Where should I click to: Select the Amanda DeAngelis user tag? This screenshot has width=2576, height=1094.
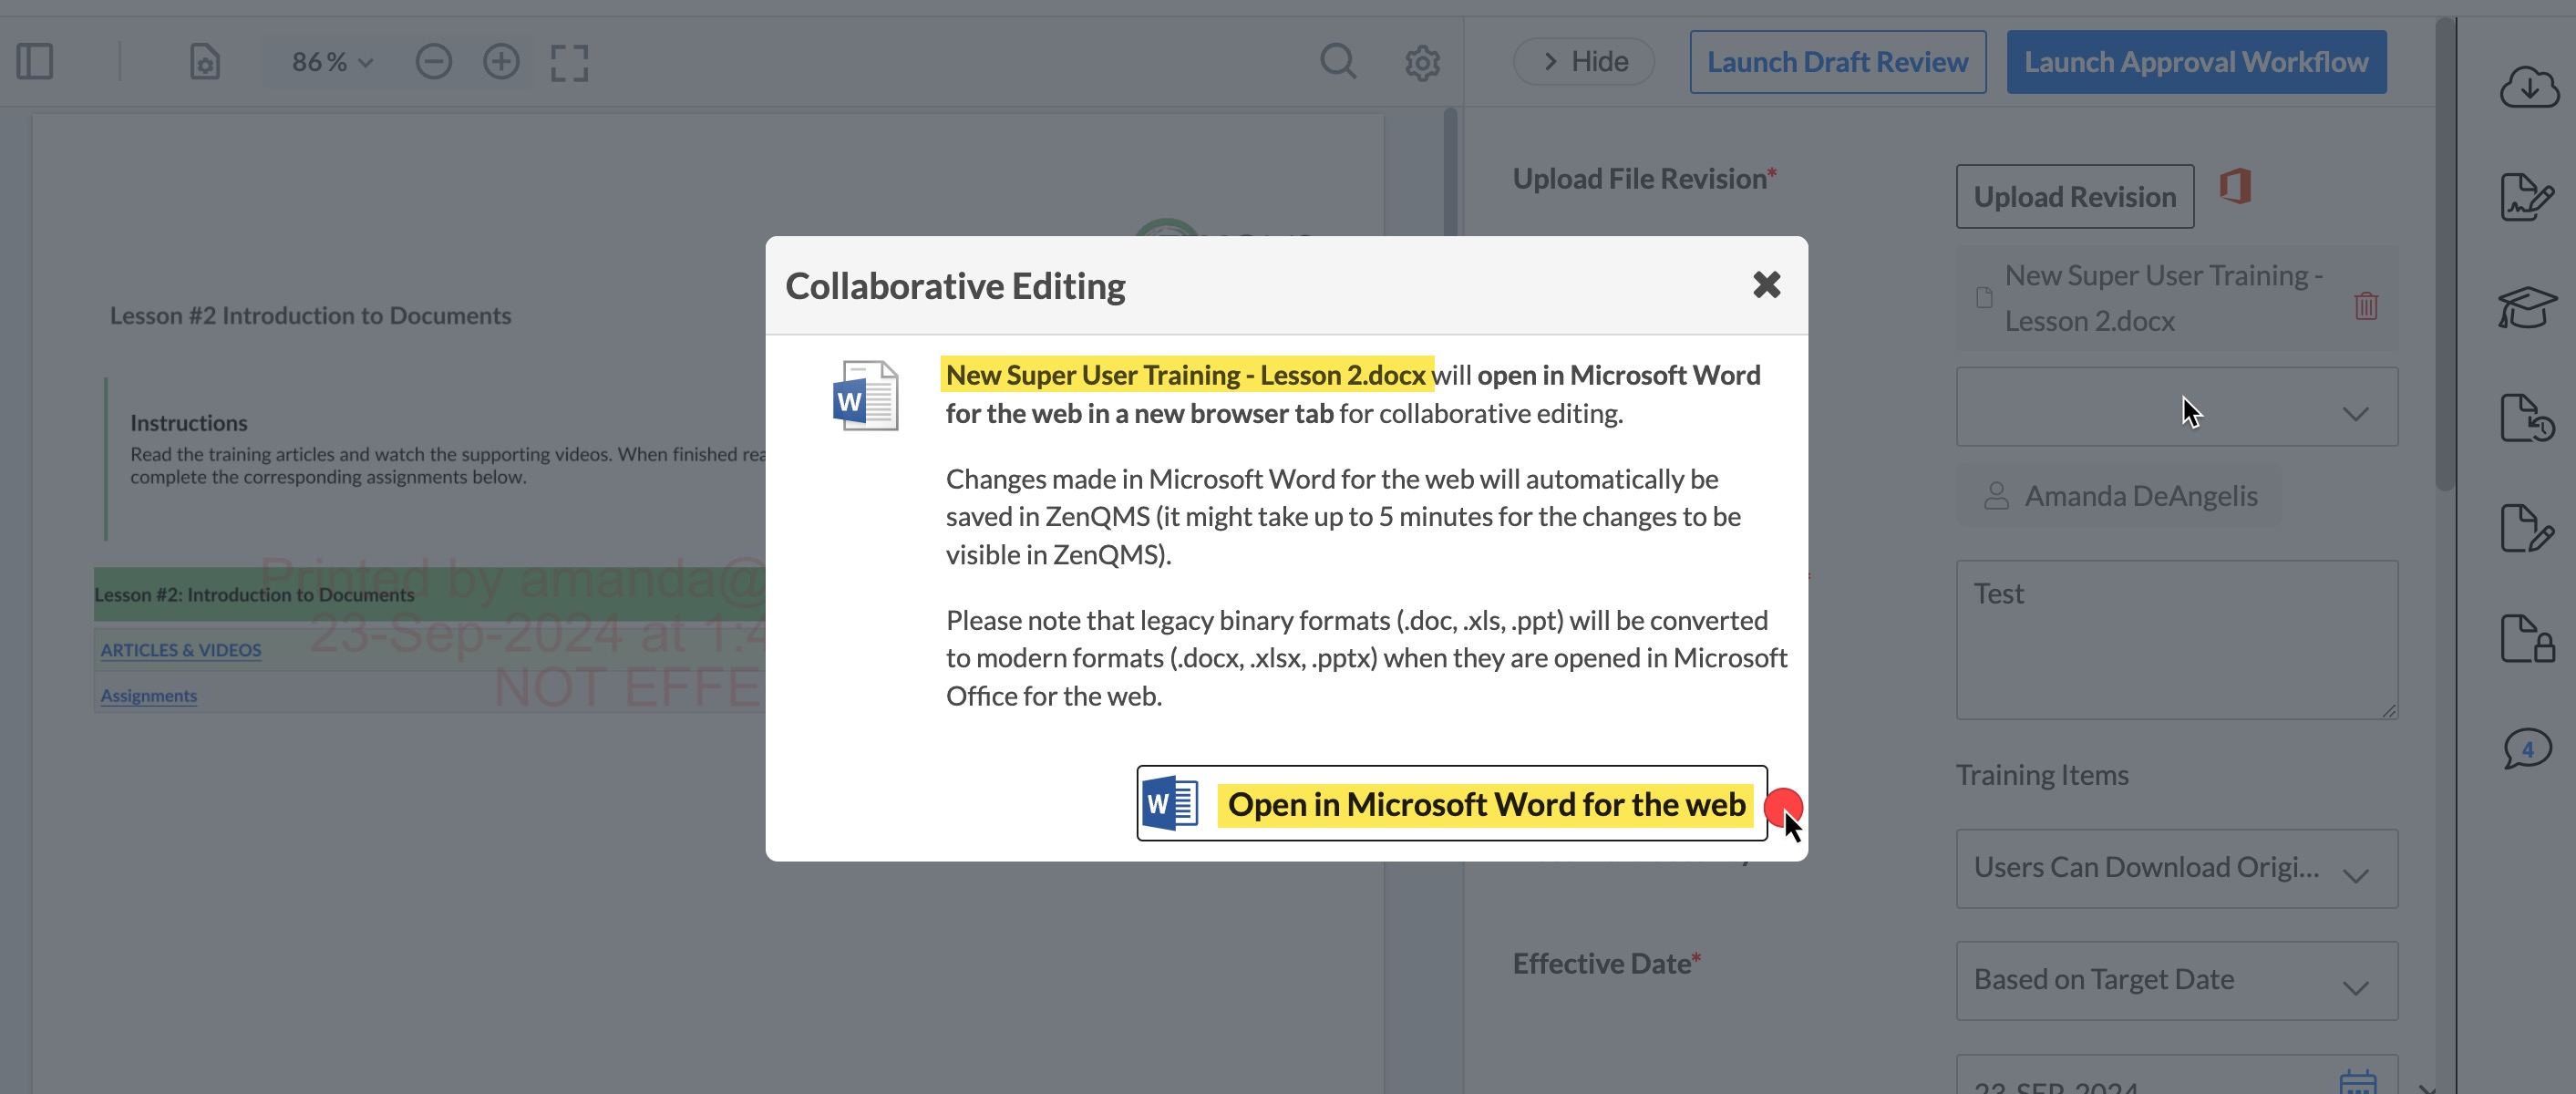(2120, 496)
